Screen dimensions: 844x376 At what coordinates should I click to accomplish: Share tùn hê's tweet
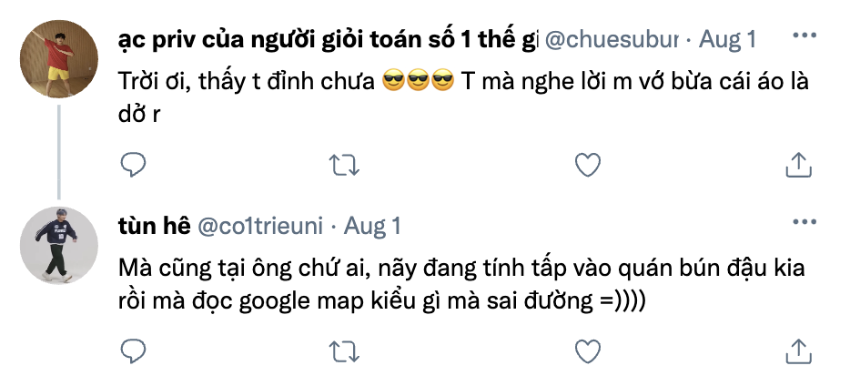point(798,351)
